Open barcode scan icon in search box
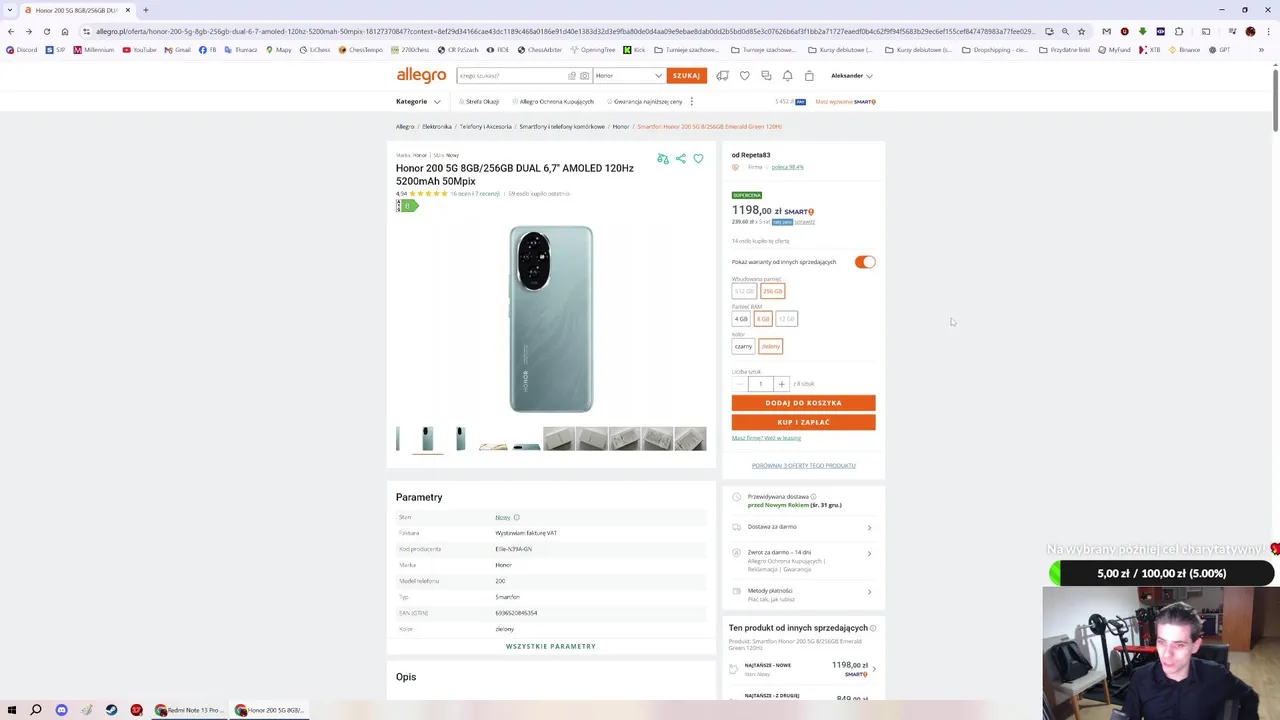1280x720 pixels. [x=572, y=76]
